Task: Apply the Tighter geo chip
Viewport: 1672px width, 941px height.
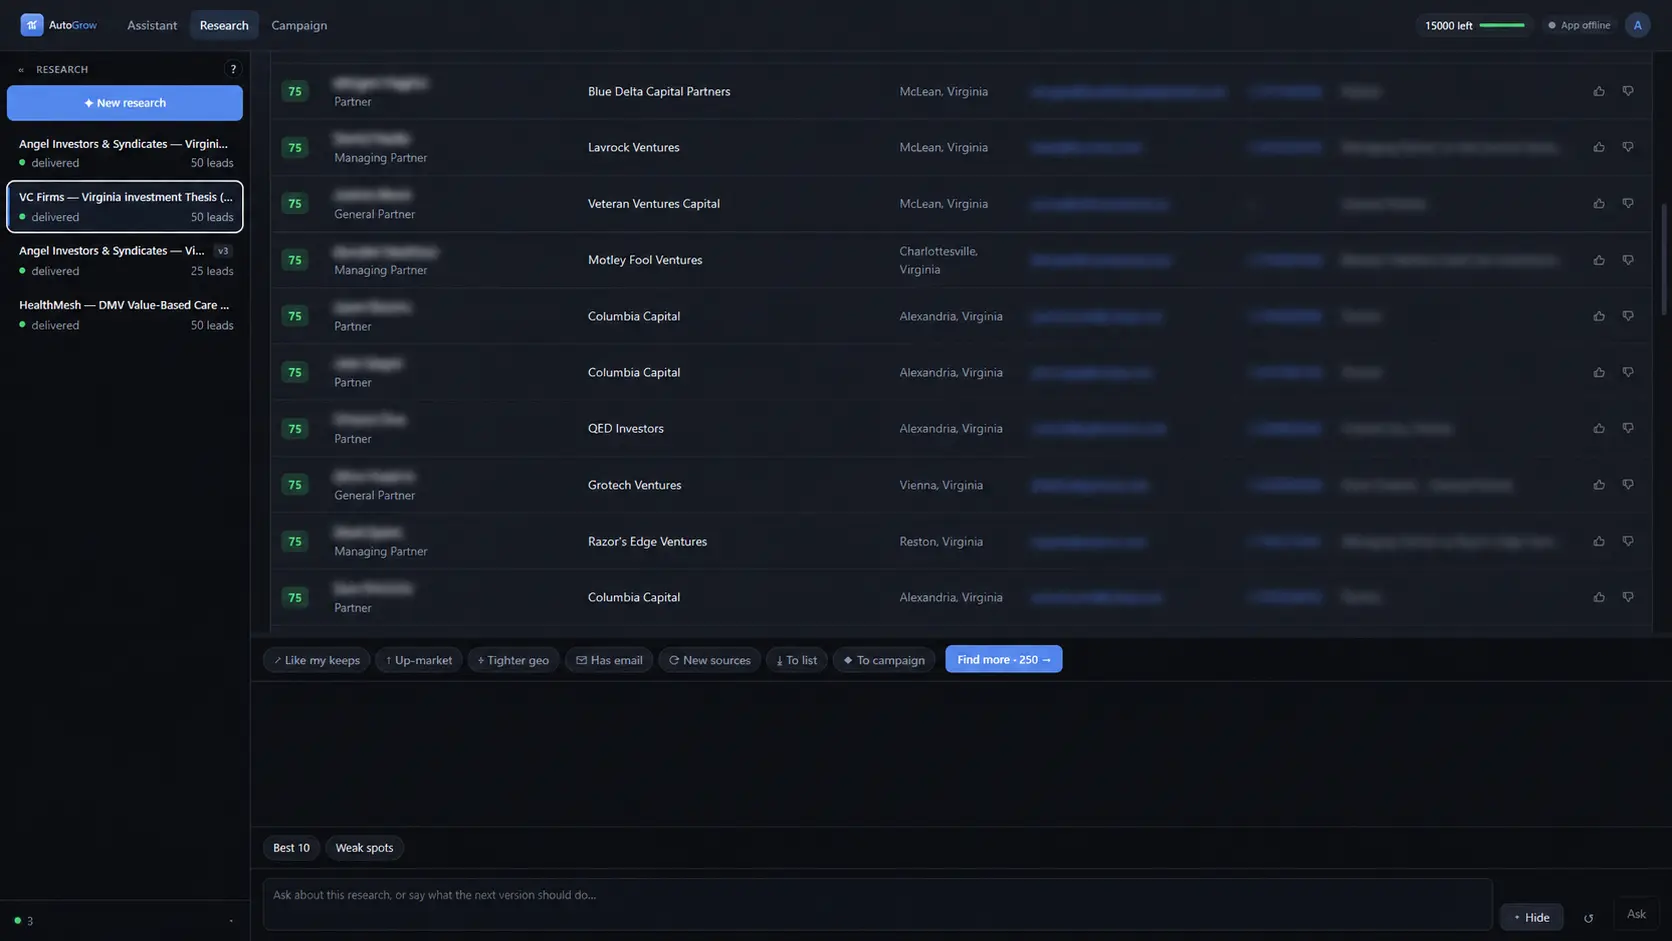Action: coord(513,660)
